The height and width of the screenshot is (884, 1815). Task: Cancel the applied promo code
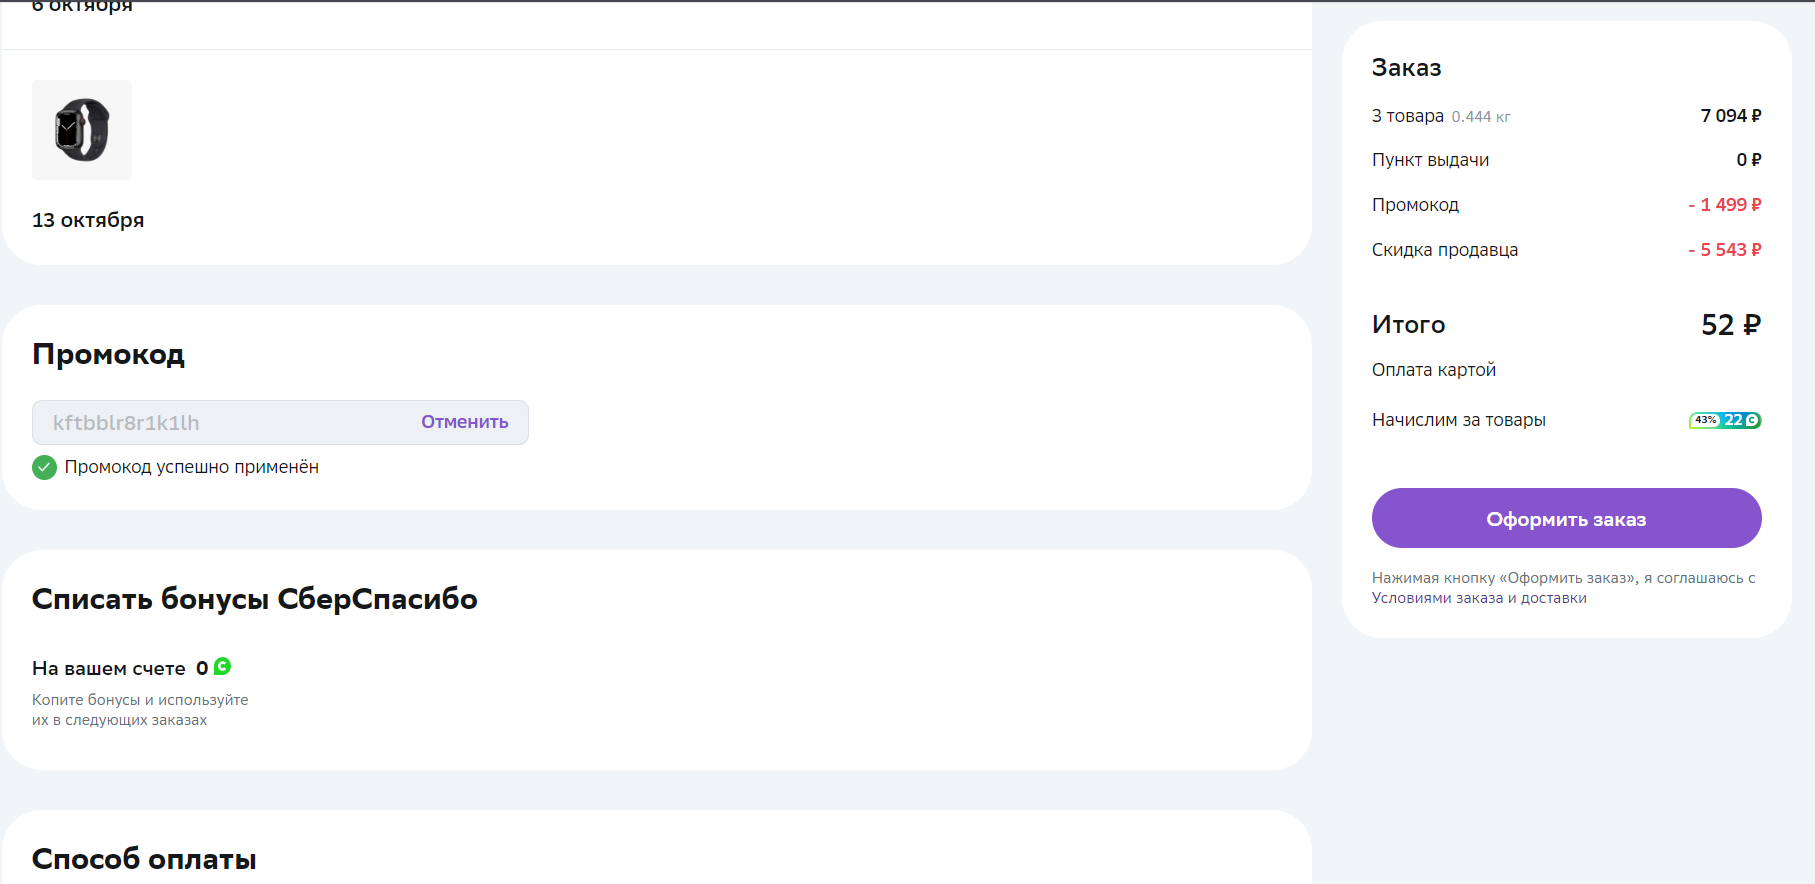pyautogui.click(x=464, y=422)
